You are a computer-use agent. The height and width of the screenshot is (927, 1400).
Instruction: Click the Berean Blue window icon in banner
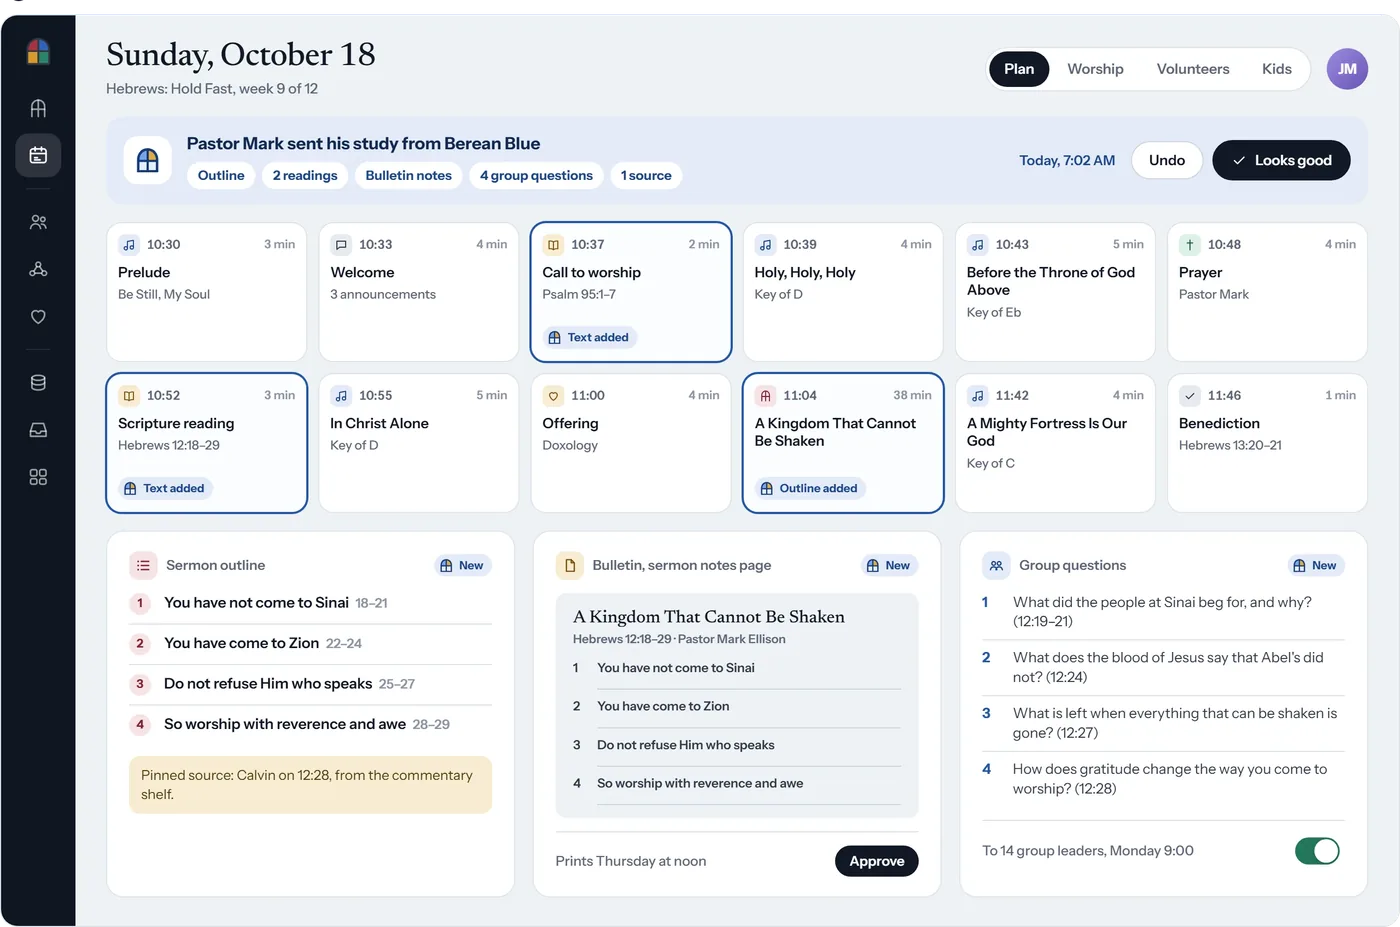click(147, 160)
